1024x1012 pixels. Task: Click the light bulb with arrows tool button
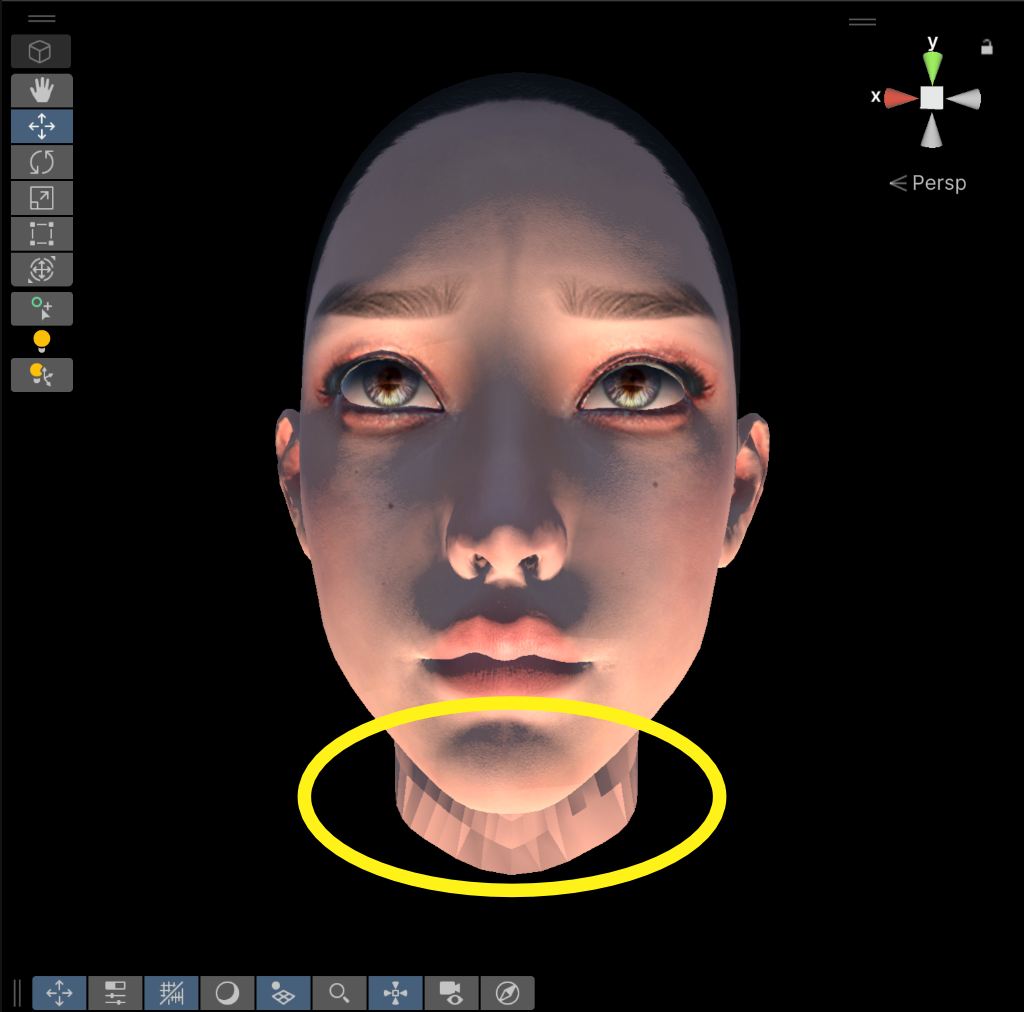(x=41, y=375)
